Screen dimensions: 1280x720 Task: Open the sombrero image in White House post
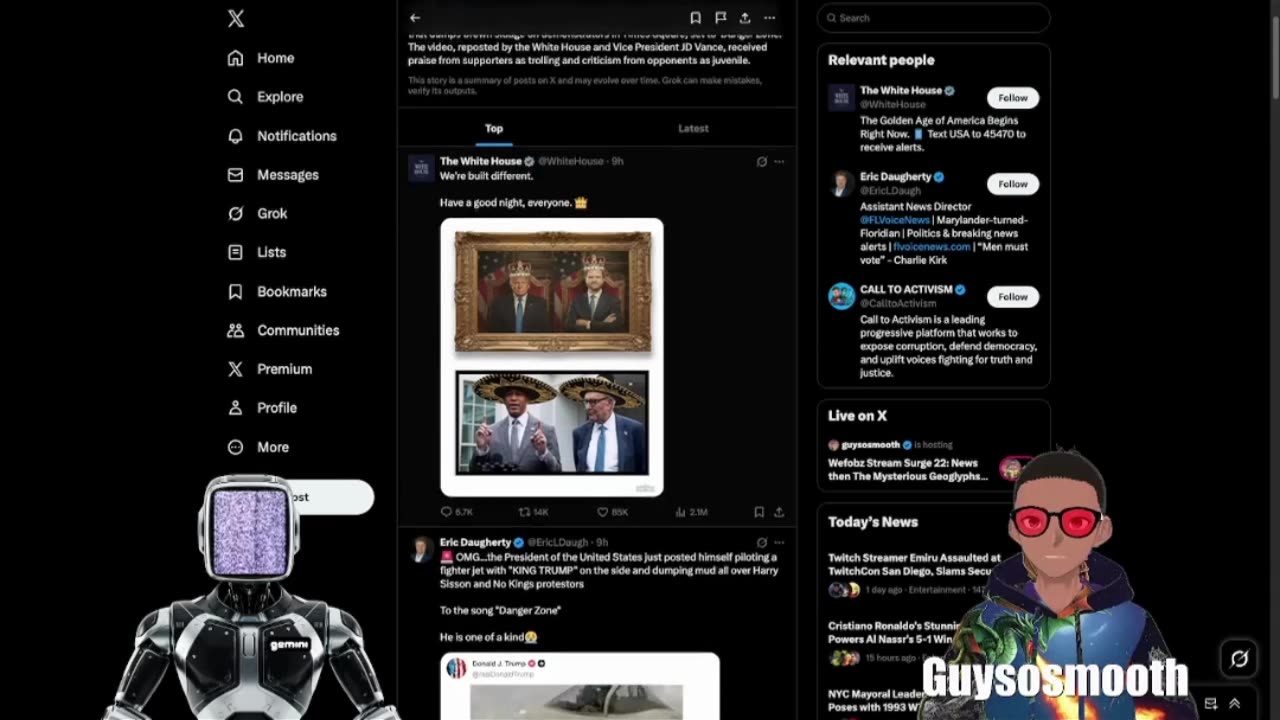tap(552, 422)
